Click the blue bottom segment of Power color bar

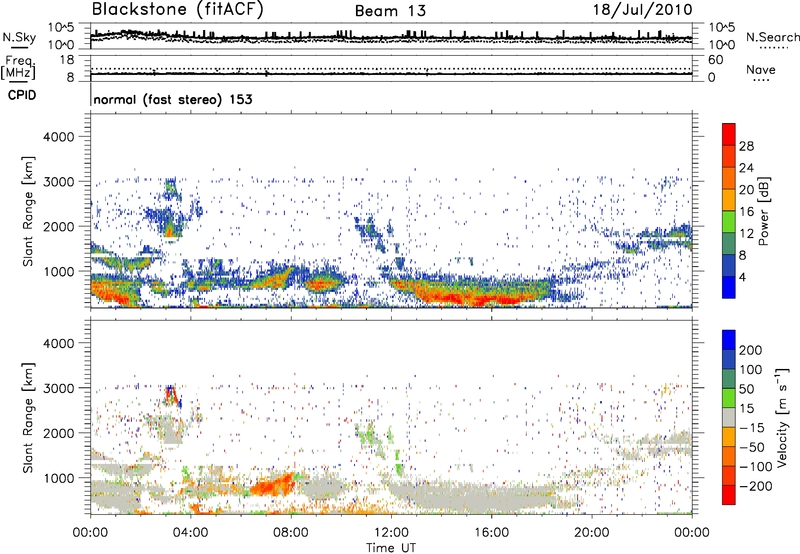[x=729, y=287]
